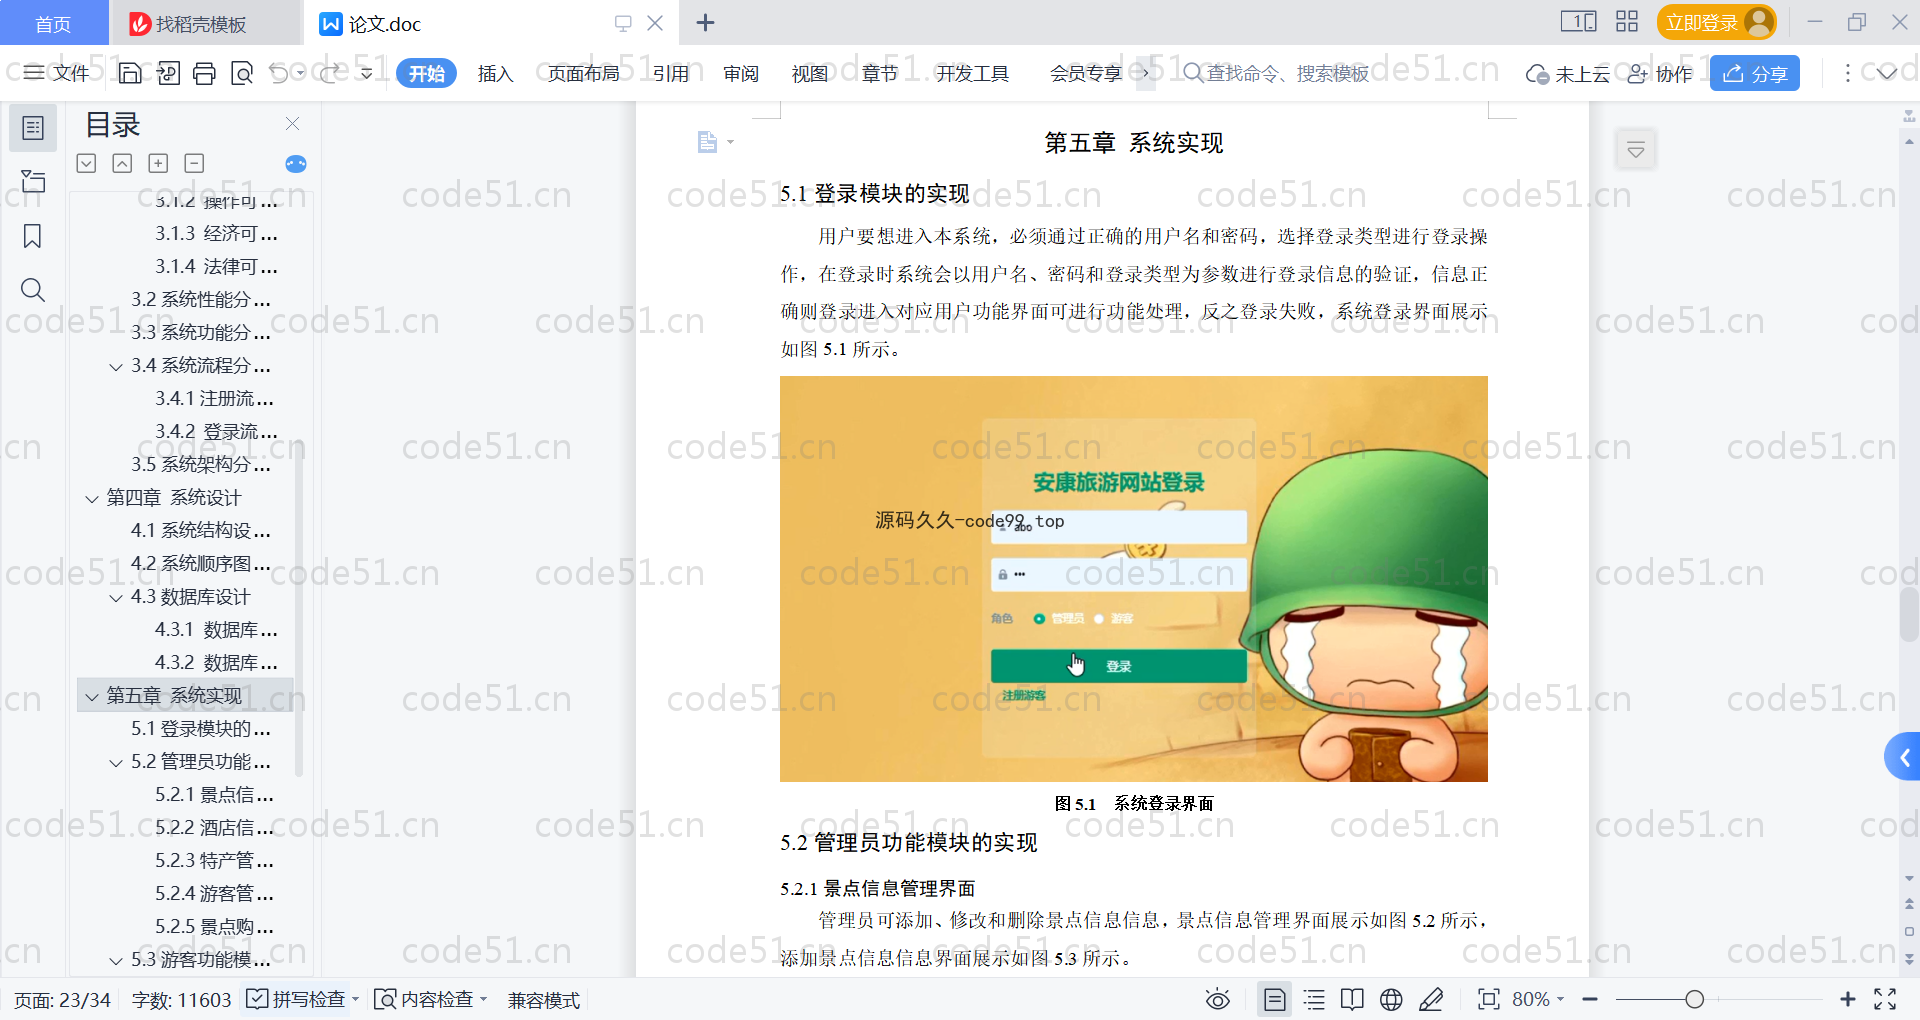1920x1020 pixels.
Task: Collapse the ribbon with the chevron
Action: 1886,73
